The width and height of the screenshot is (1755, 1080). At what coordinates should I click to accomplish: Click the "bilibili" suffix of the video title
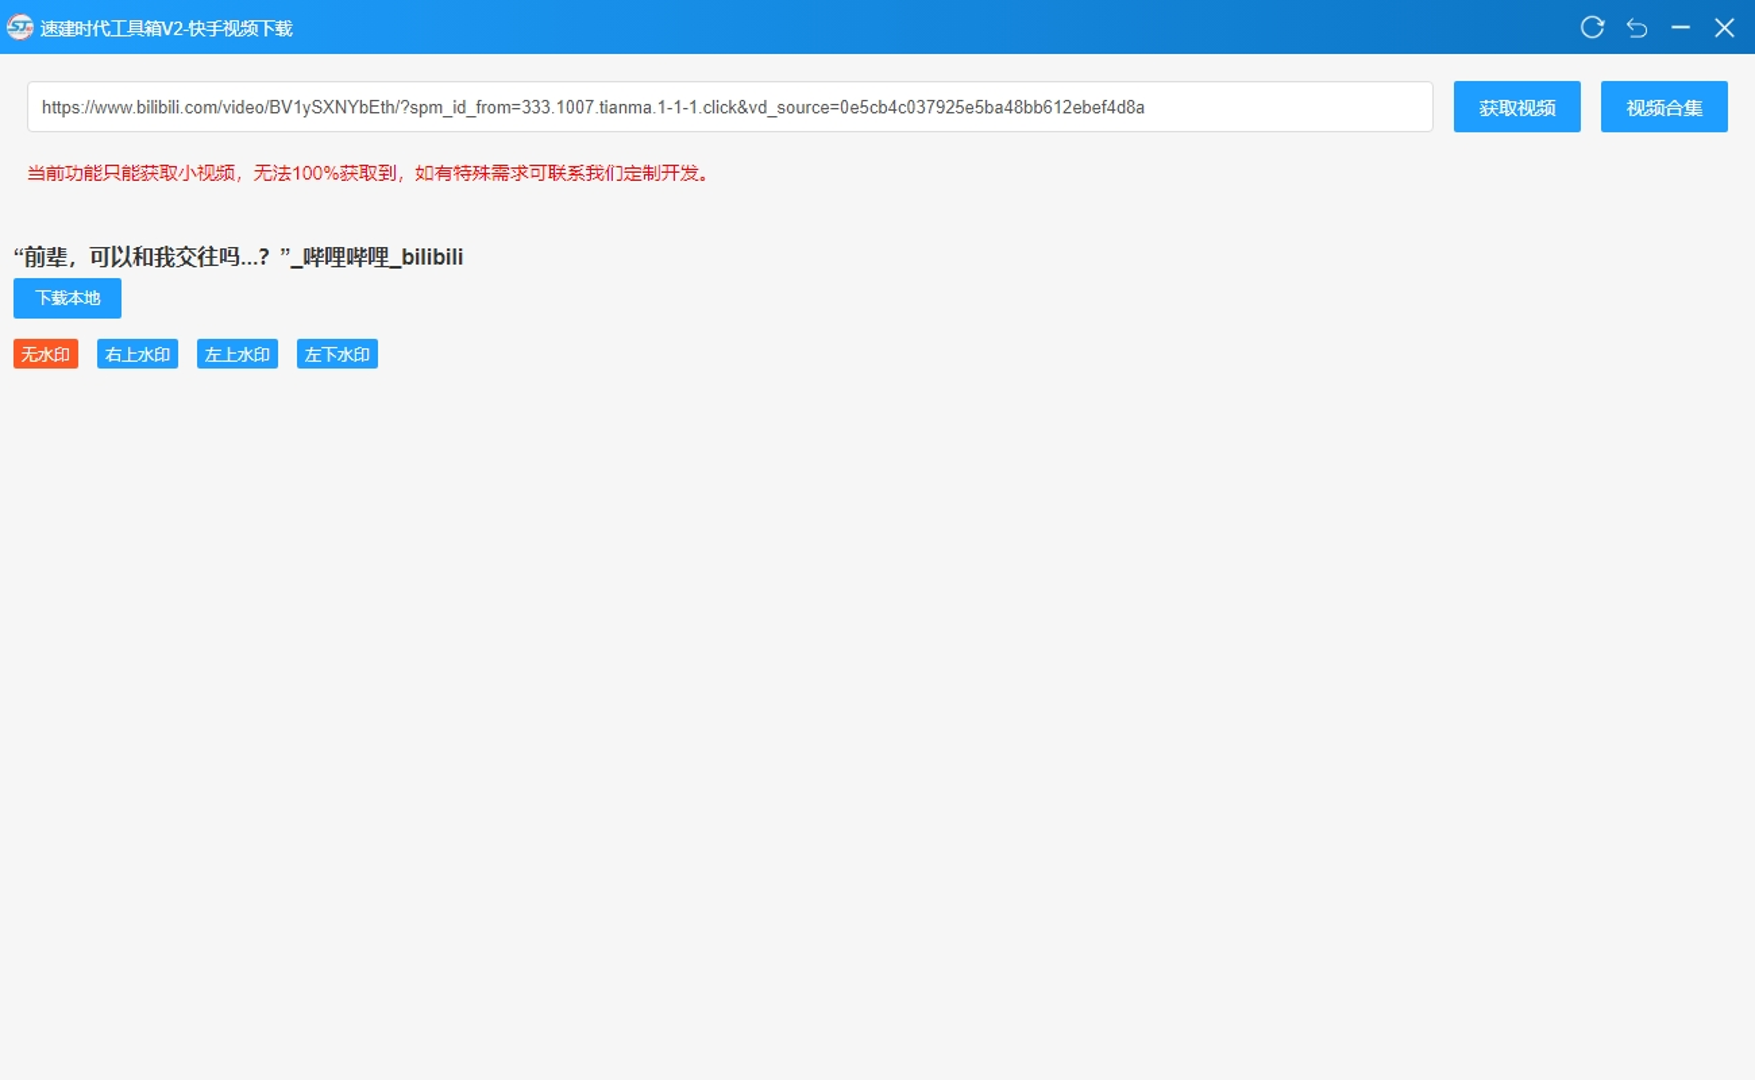point(432,257)
